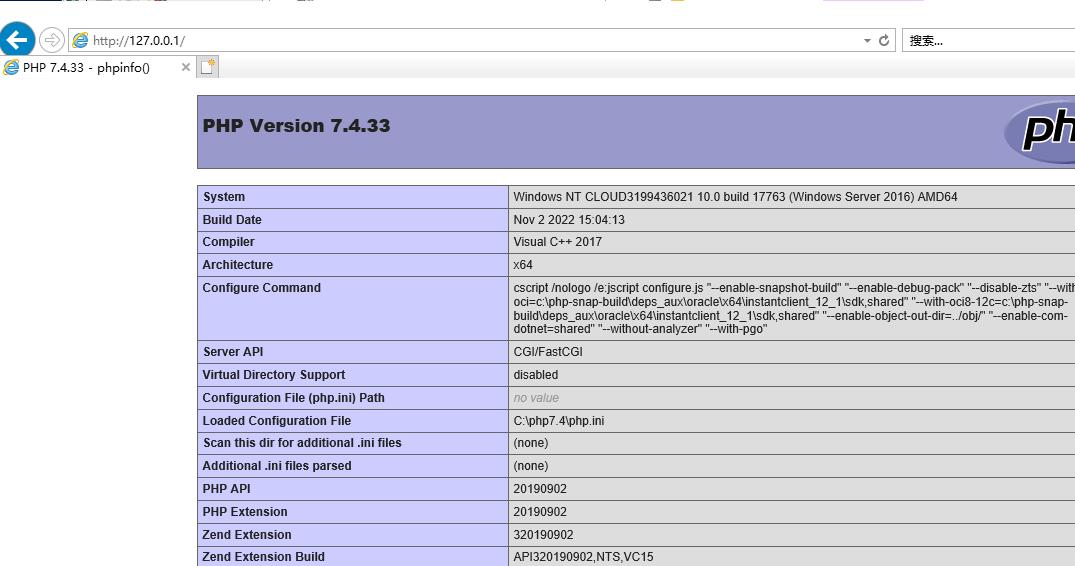Click the 'Configure Command' row label
1075x566 pixels.
click(x=261, y=288)
